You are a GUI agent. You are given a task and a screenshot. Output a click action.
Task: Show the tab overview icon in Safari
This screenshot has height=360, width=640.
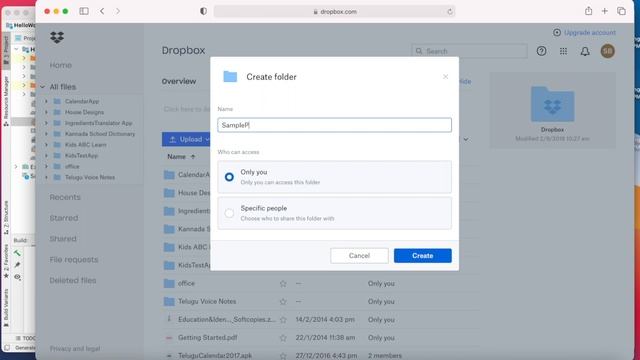coord(621,11)
